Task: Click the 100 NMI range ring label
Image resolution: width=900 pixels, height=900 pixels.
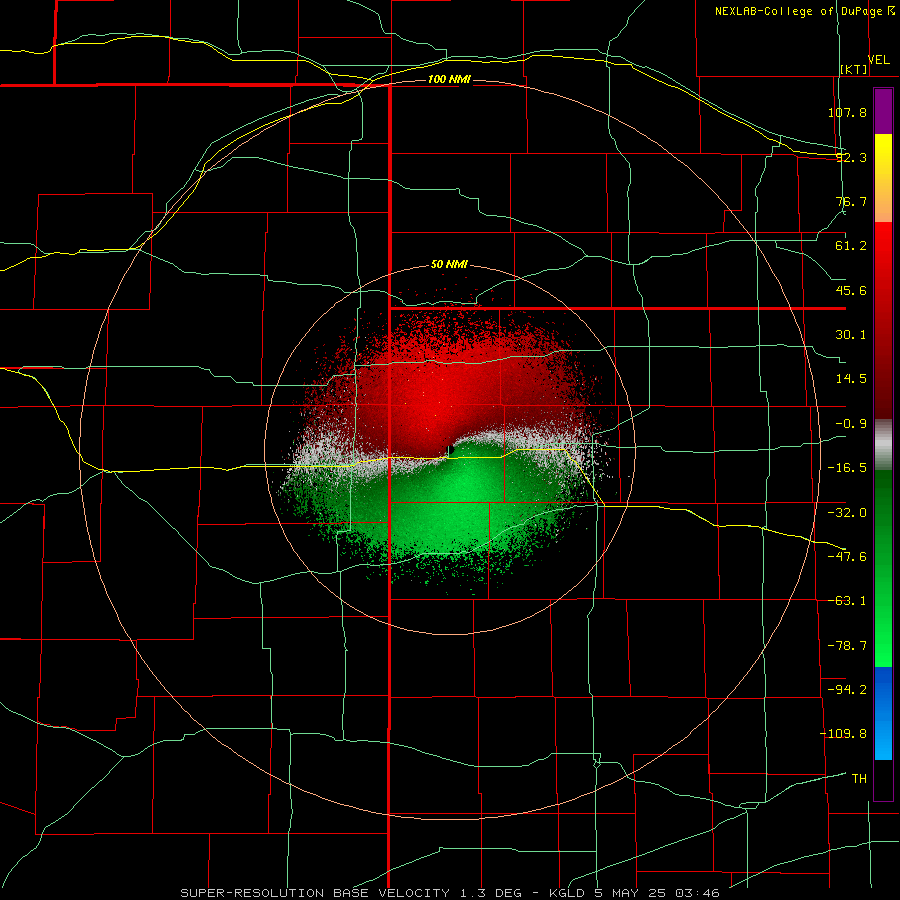Action: click(x=449, y=79)
